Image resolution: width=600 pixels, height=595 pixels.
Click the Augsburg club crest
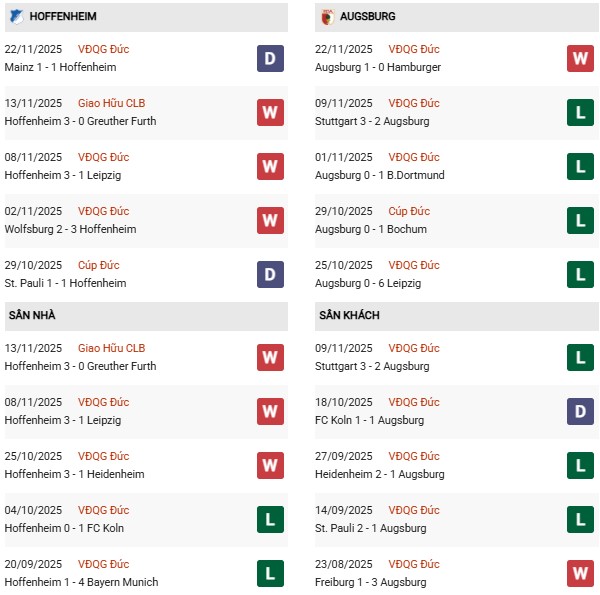pyautogui.click(x=327, y=17)
